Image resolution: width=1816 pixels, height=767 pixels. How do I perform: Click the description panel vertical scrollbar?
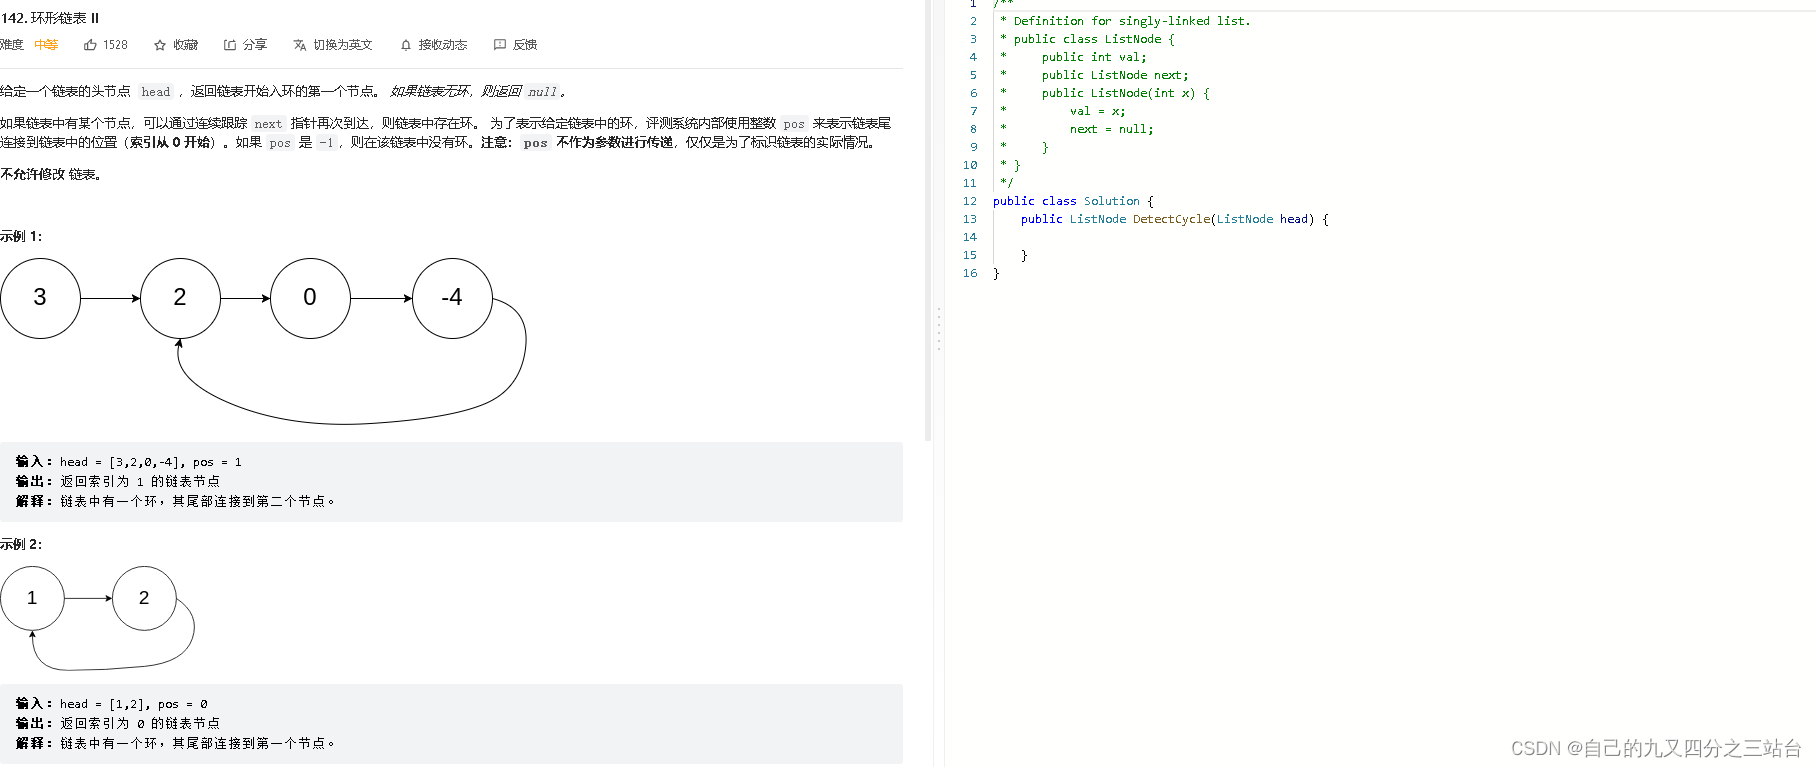click(928, 220)
